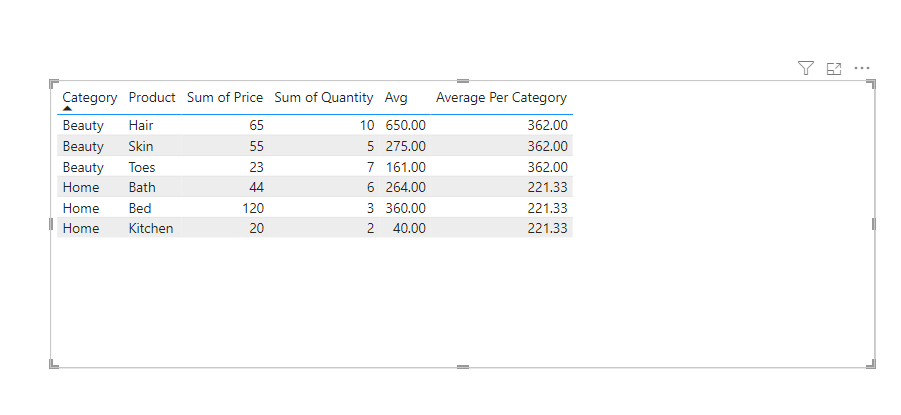
Task: Grab the top-left corner handle of the visual
Action: [x=53, y=84]
